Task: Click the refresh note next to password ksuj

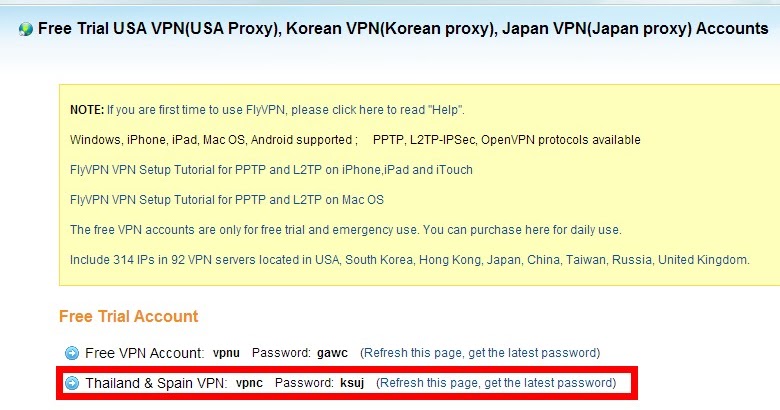Action: point(496,383)
